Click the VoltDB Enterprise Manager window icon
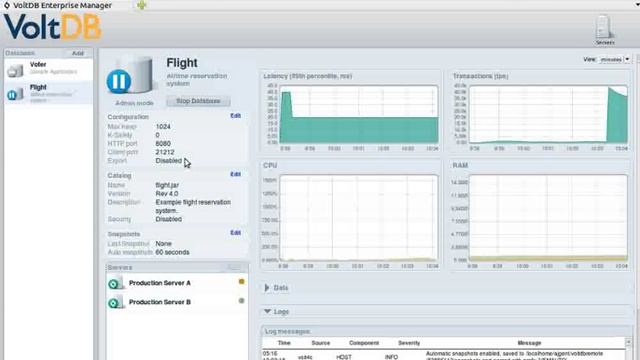 [7, 5]
